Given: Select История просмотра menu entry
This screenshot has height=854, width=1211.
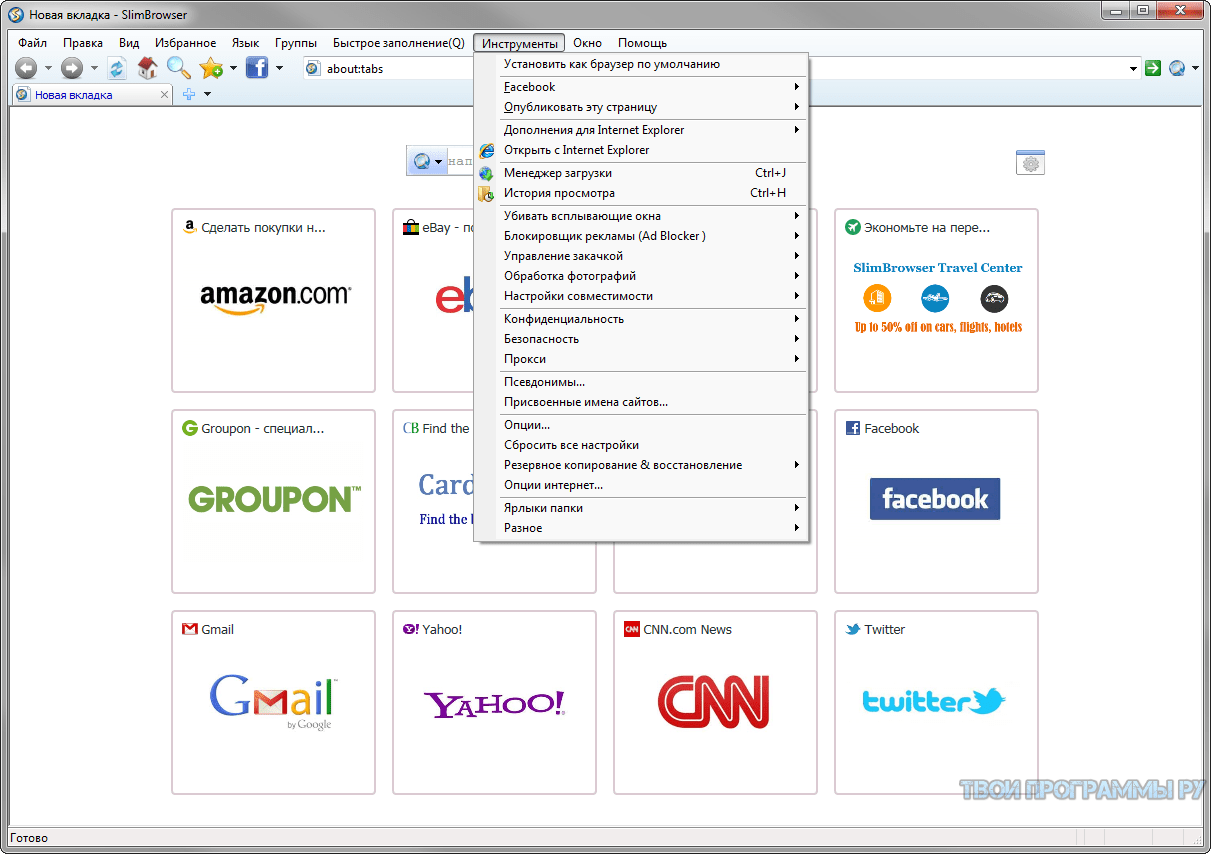Looking at the screenshot, I should (x=640, y=193).
